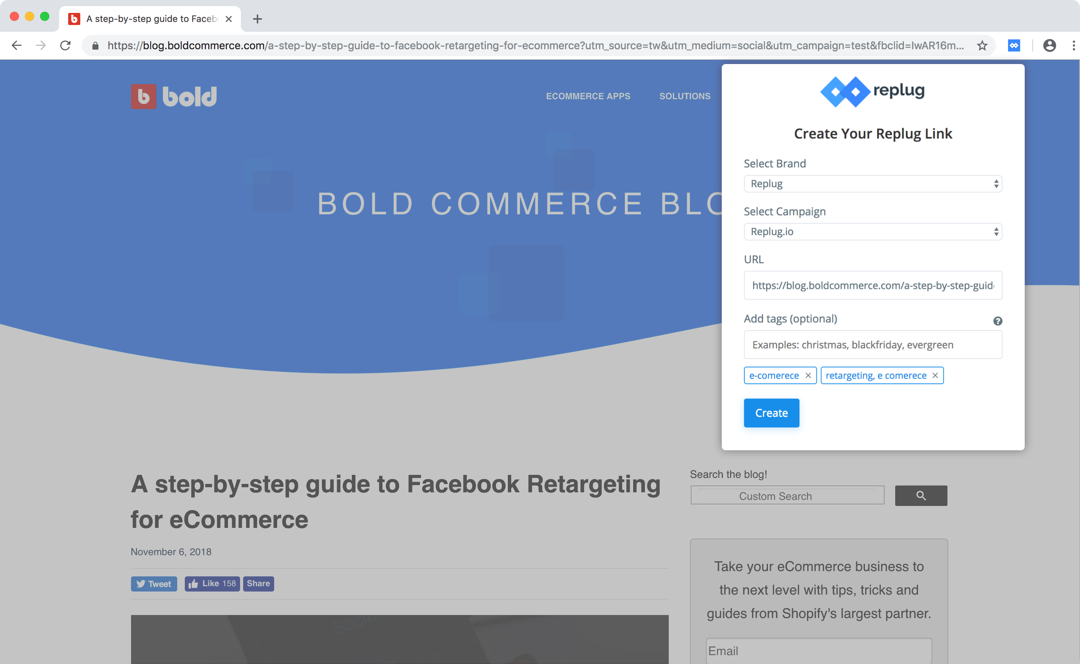1080x664 pixels.
Task: Bookmark this page with the star icon
Action: click(x=982, y=45)
